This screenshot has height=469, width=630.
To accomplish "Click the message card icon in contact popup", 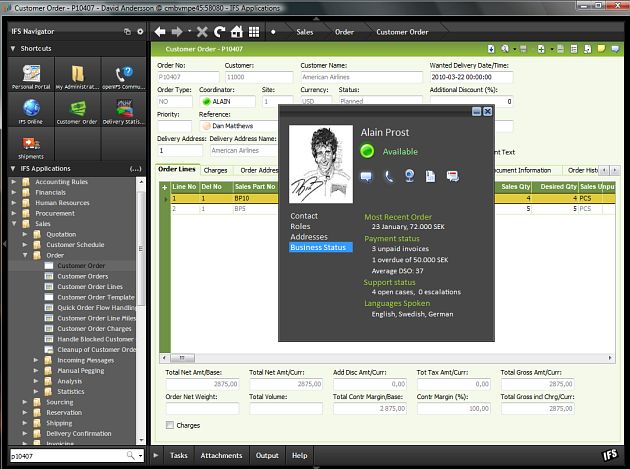I will tap(452, 176).
